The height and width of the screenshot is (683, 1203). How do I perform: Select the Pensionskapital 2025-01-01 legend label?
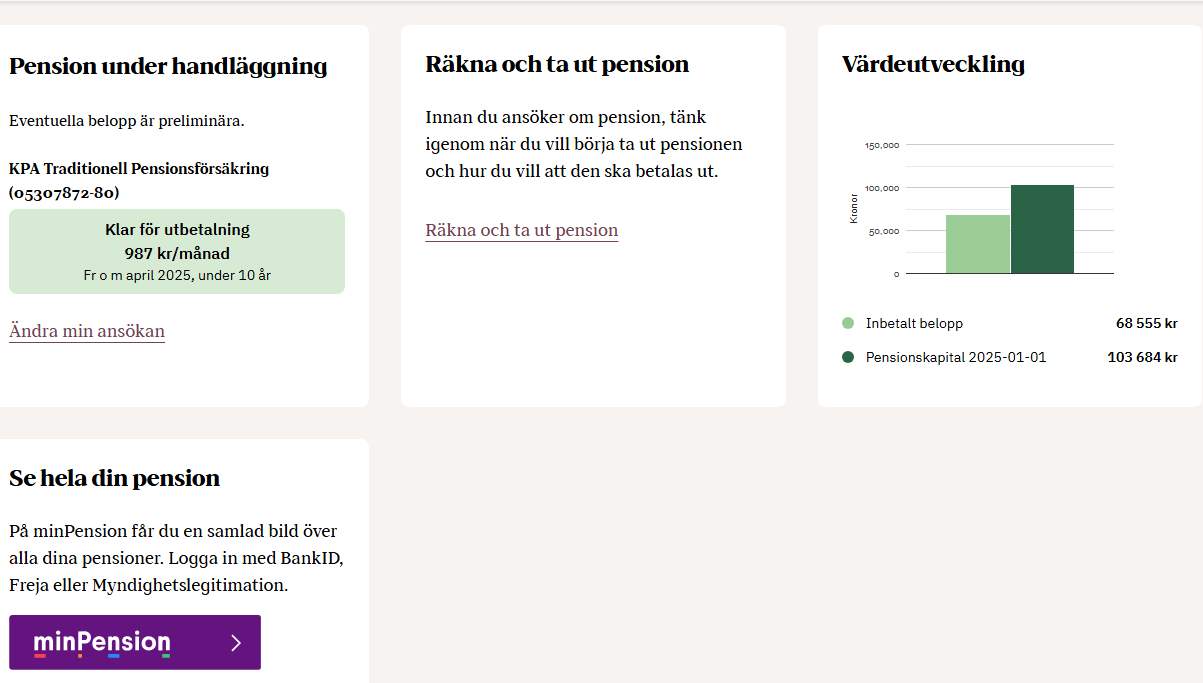(x=956, y=357)
